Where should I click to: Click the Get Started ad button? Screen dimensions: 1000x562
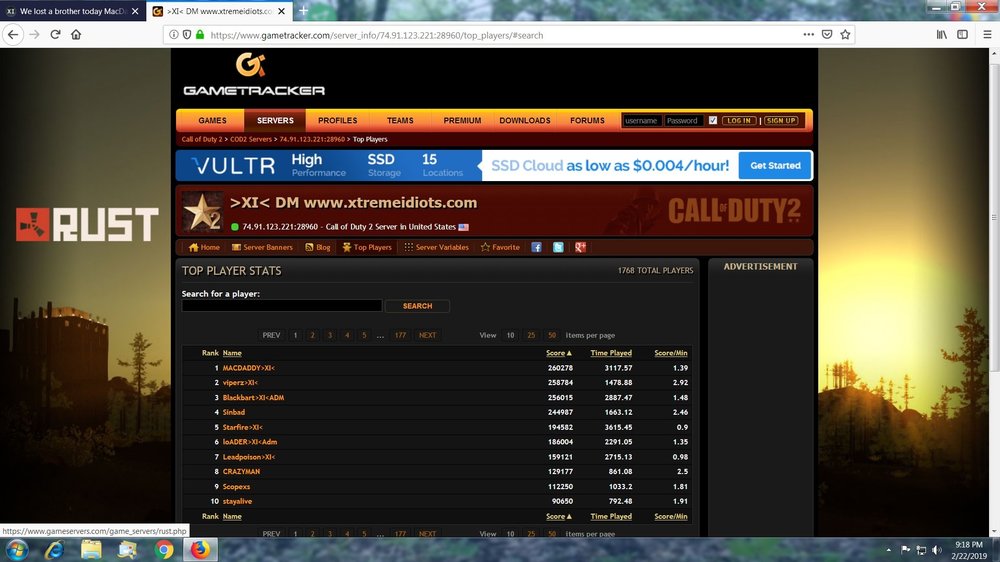point(775,166)
